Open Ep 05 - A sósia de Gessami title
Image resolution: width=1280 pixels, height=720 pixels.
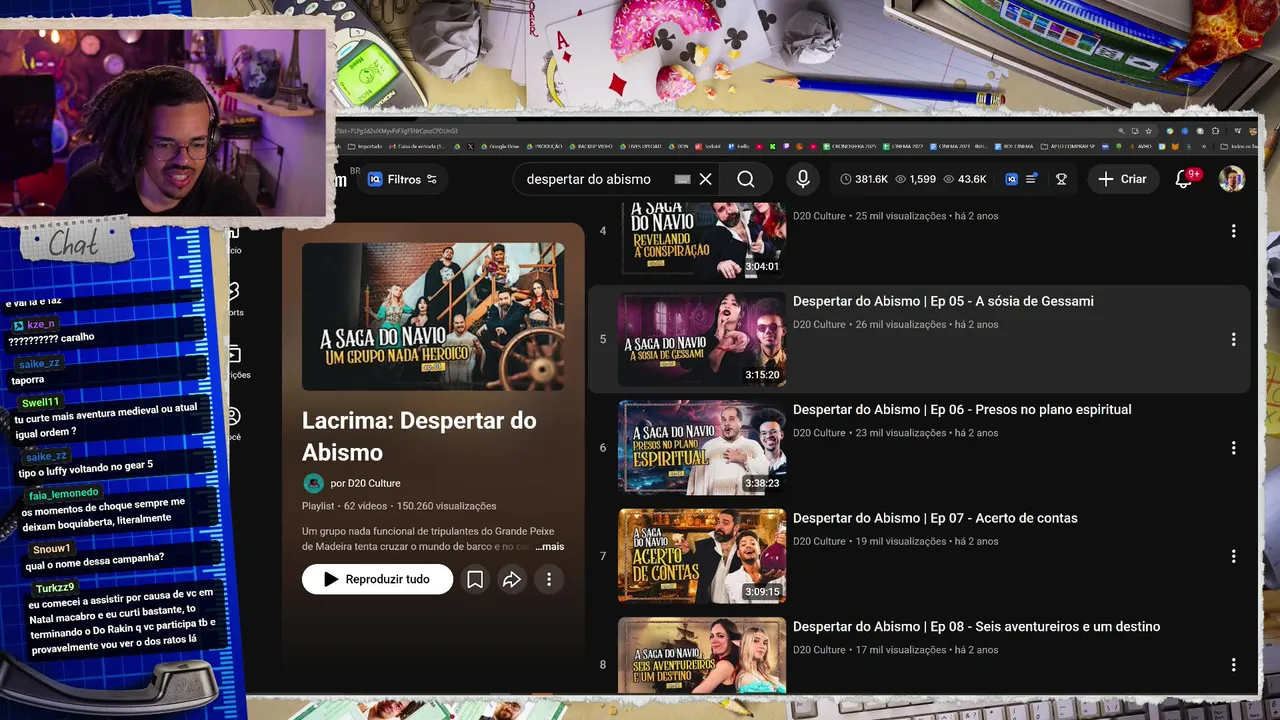[x=943, y=301]
